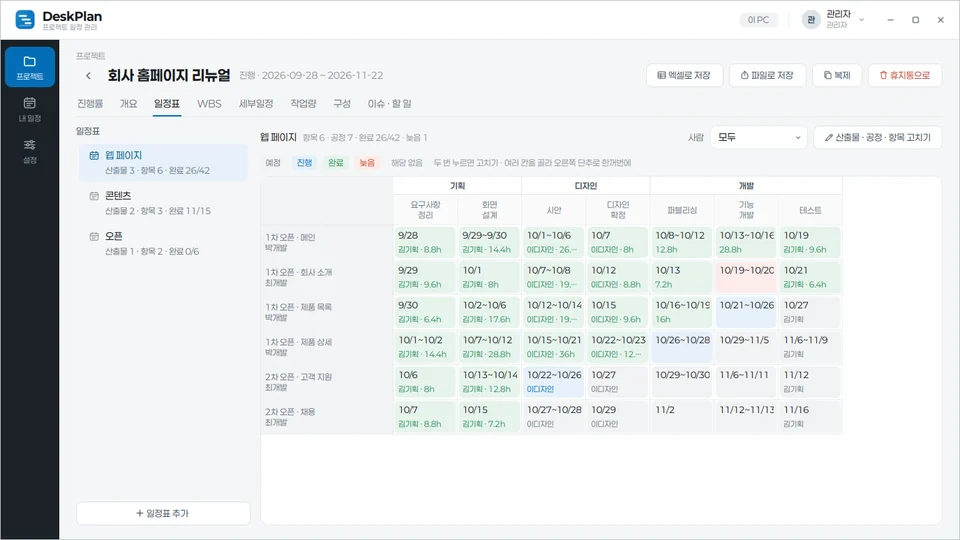Click the 디자인 확정 column header
960x540 pixels.
coord(618,210)
